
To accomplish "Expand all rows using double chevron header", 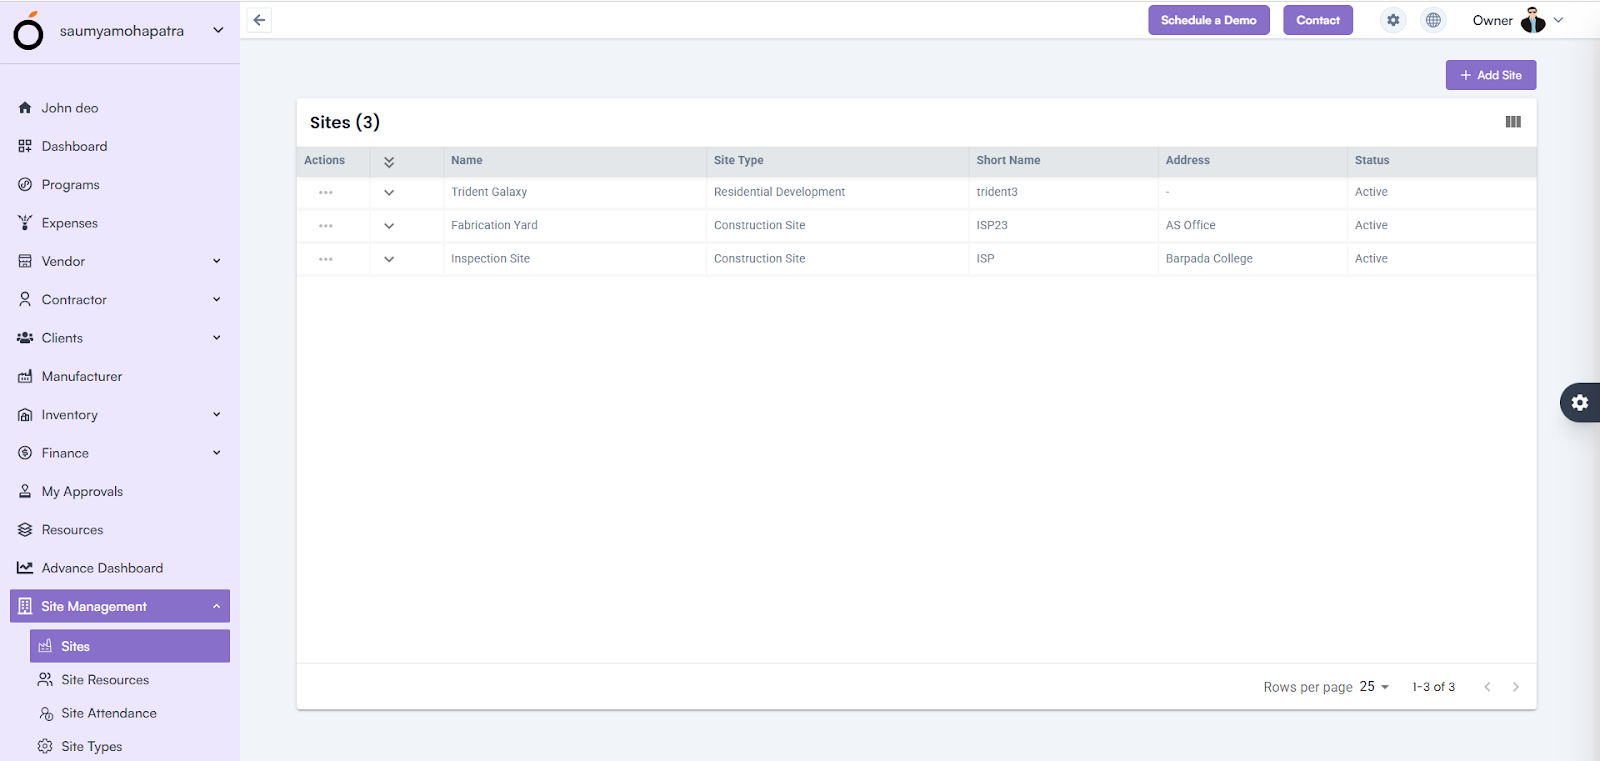I will [x=389, y=161].
